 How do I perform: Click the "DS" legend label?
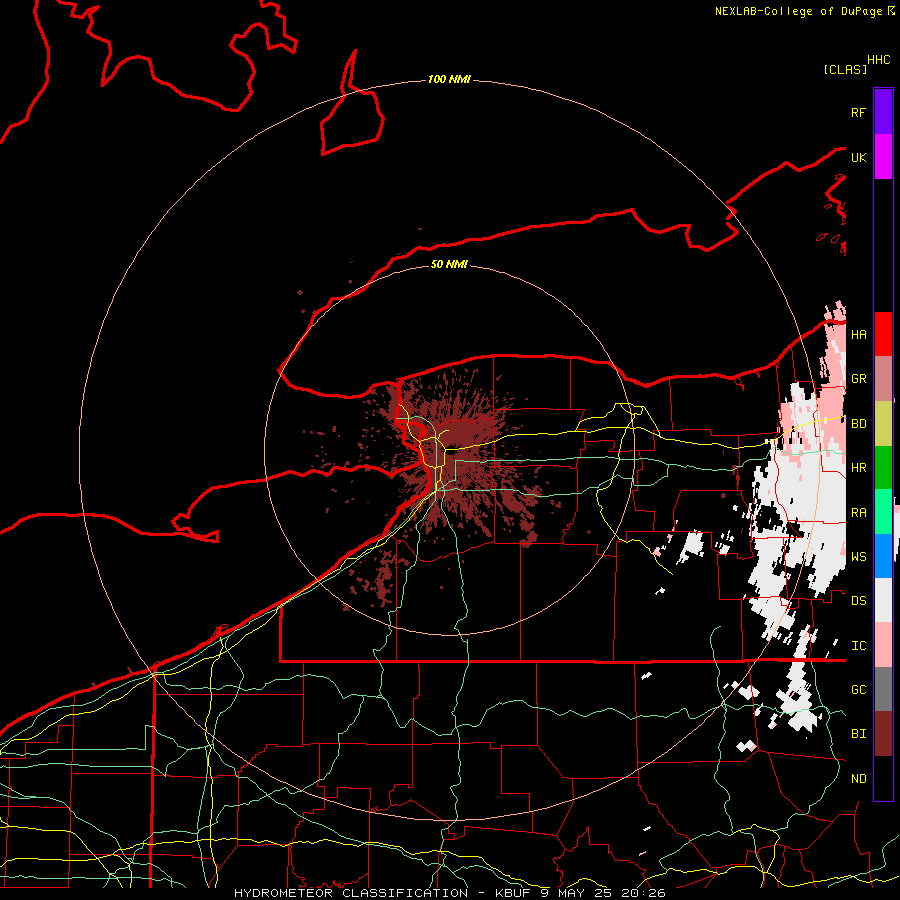[858, 601]
